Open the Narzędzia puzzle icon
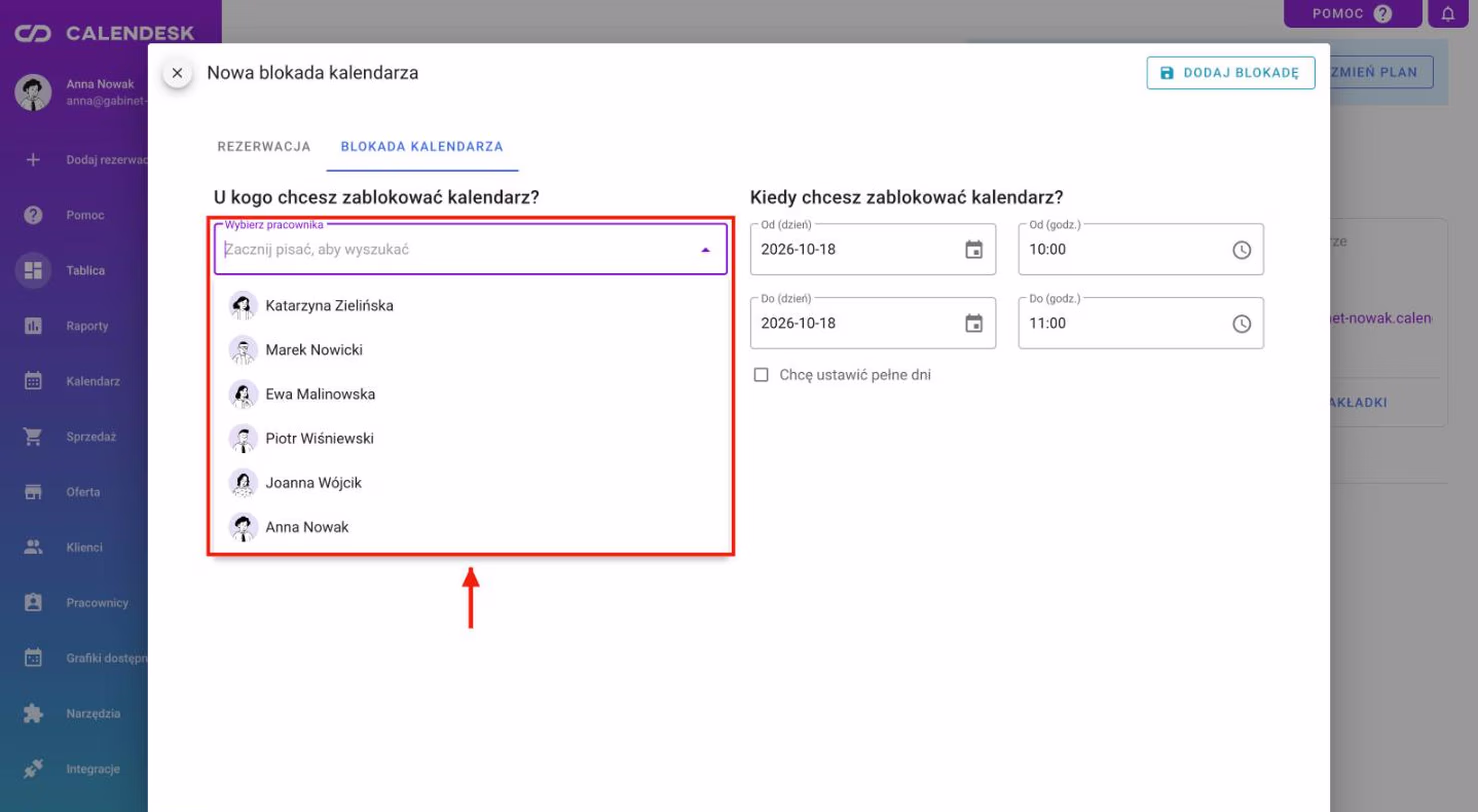This screenshot has height=812, width=1478. point(33,714)
